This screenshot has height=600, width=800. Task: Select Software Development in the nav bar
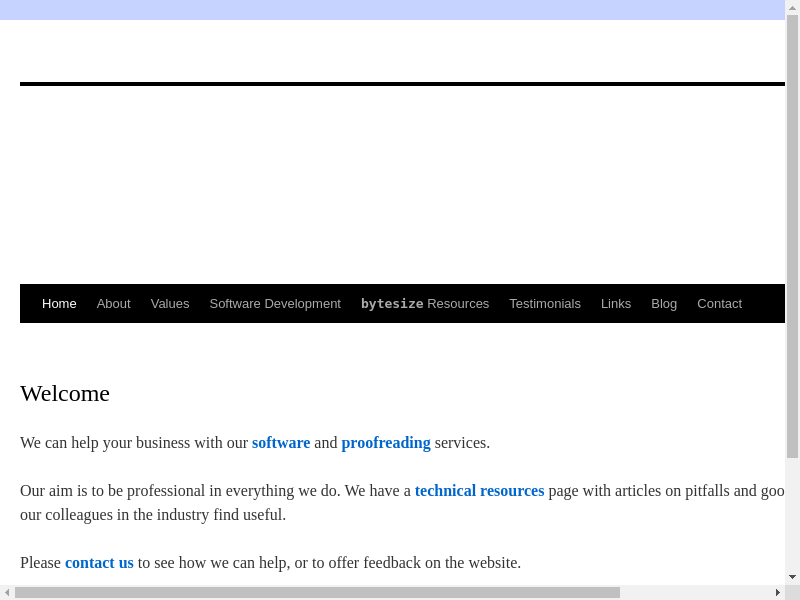275,303
